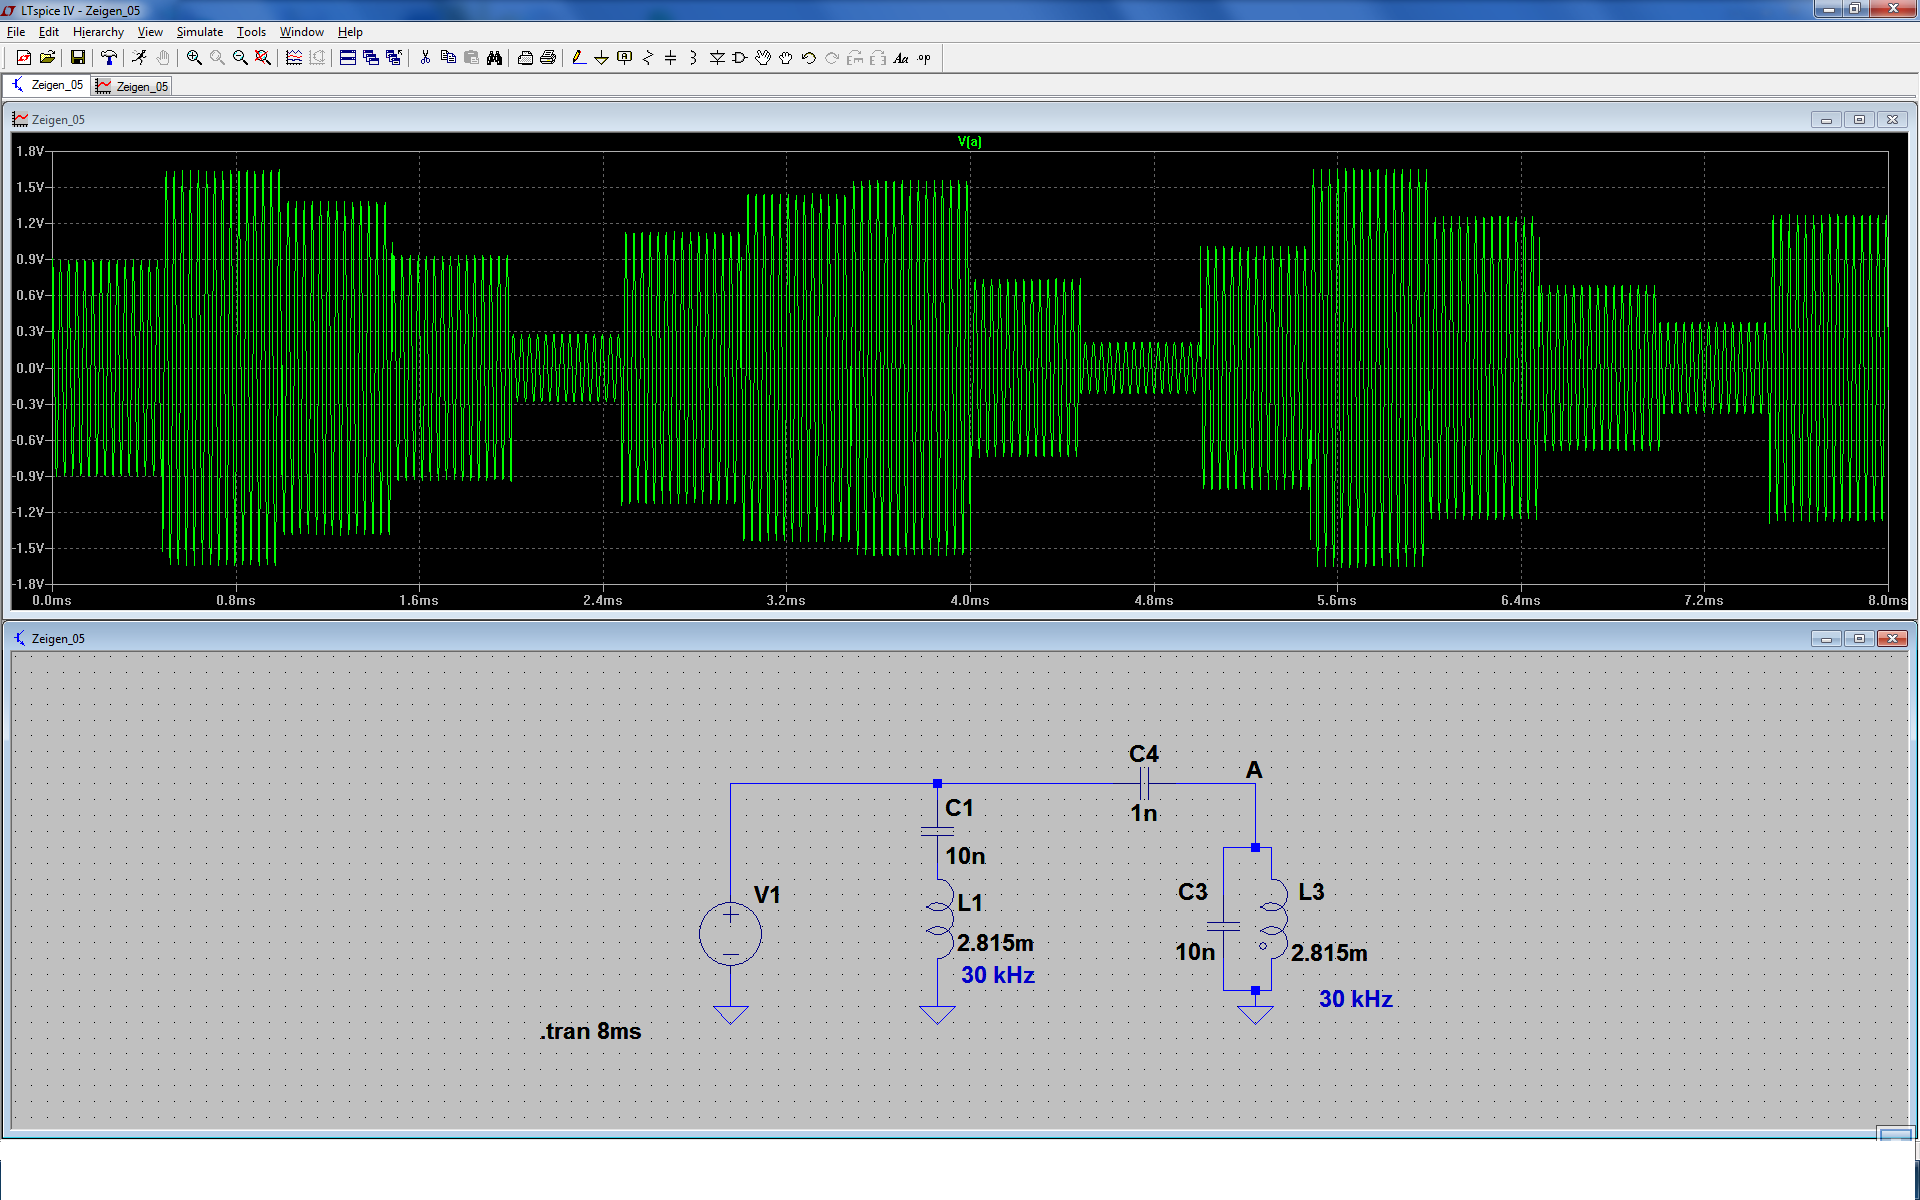Open the File menu
1920x1200 pixels.
pos(16,32)
